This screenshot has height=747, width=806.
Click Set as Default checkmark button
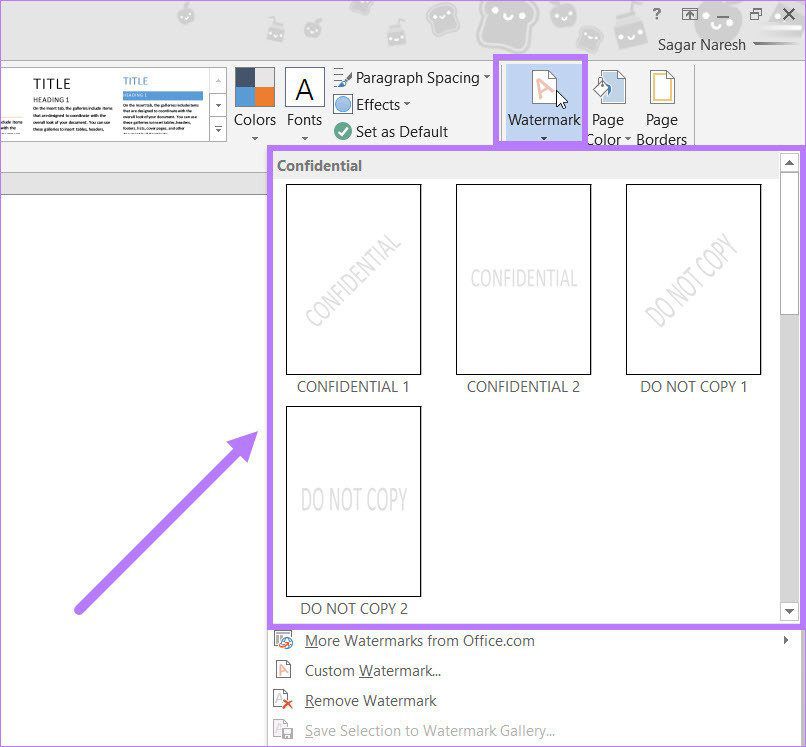[x=392, y=132]
